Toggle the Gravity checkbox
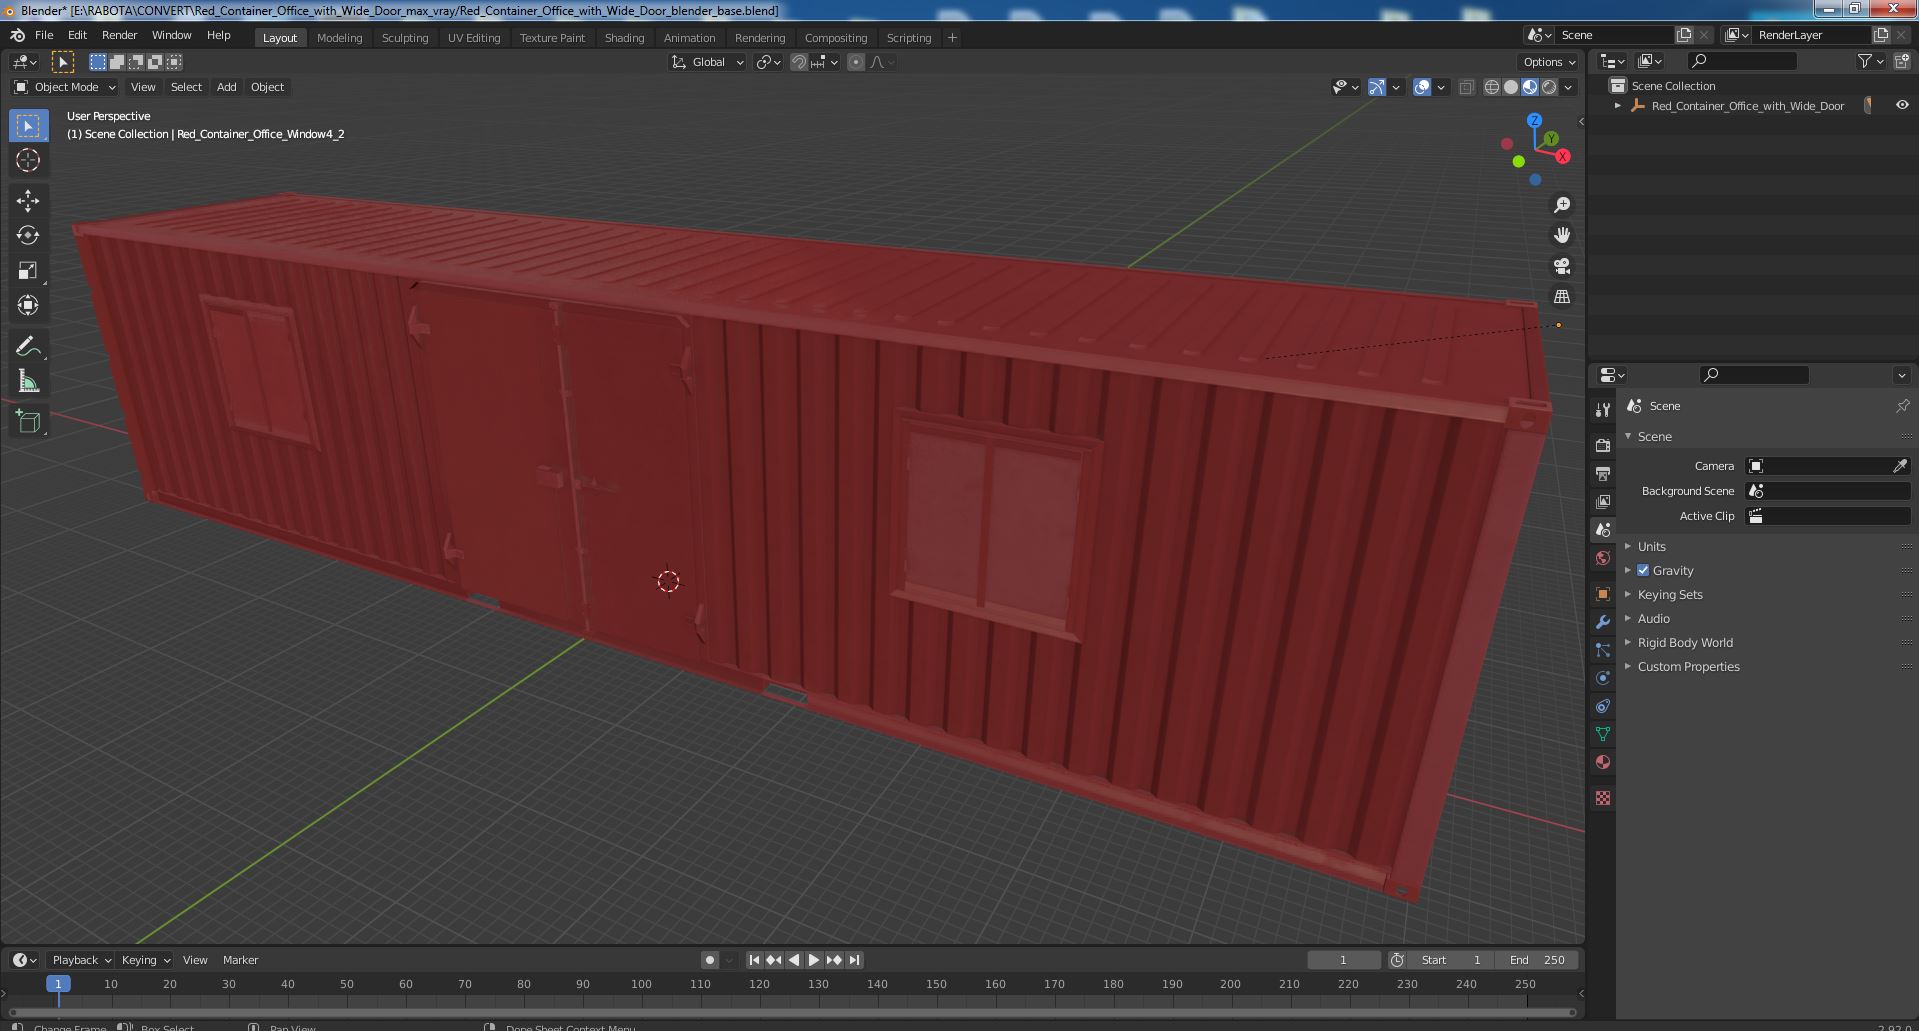1919x1031 pixels. [x=1643, y=570]
